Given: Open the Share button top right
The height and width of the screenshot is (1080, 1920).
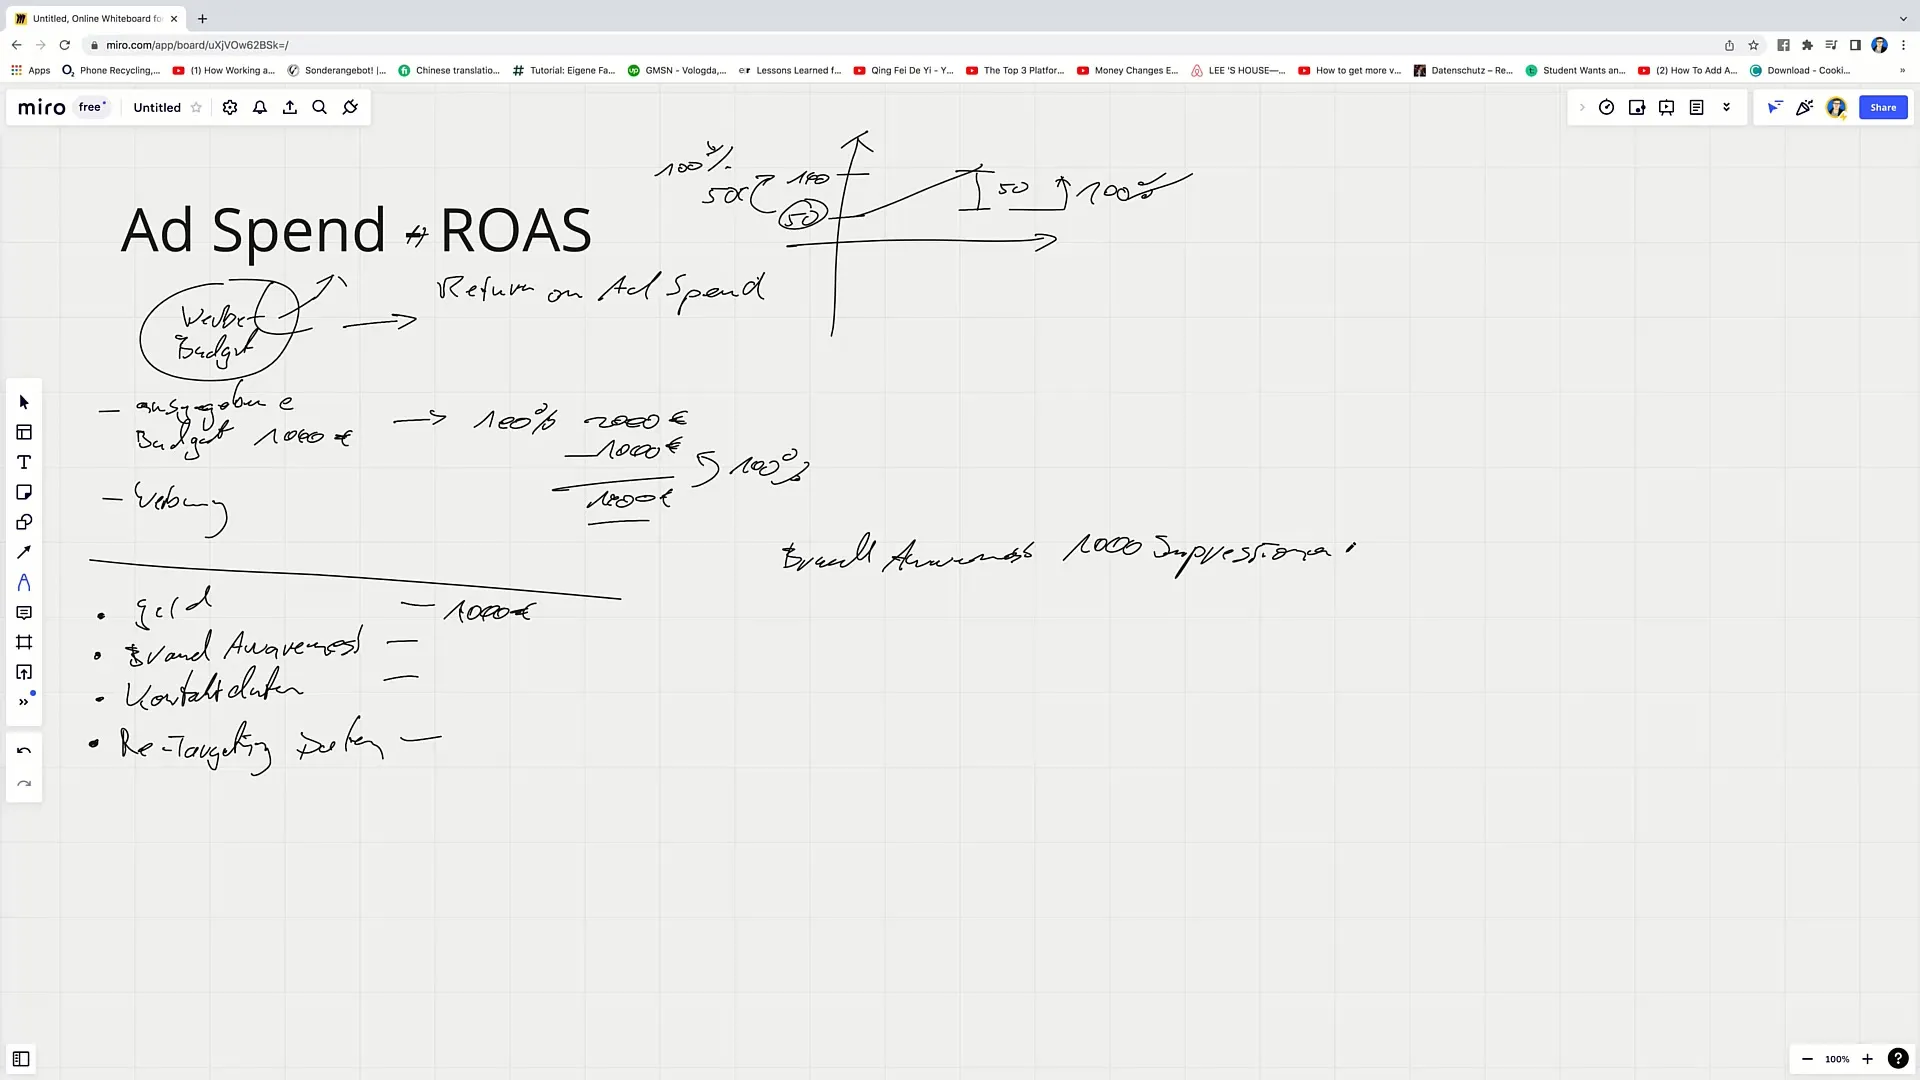Looking at the screenshot, I should click(x=1882, y=107).
